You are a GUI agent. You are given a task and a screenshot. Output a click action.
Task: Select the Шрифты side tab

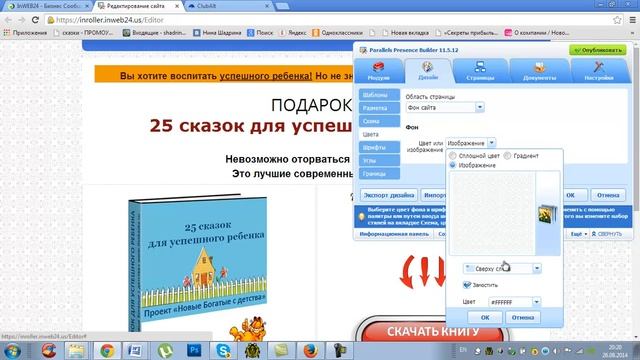[x=379, y=147]
